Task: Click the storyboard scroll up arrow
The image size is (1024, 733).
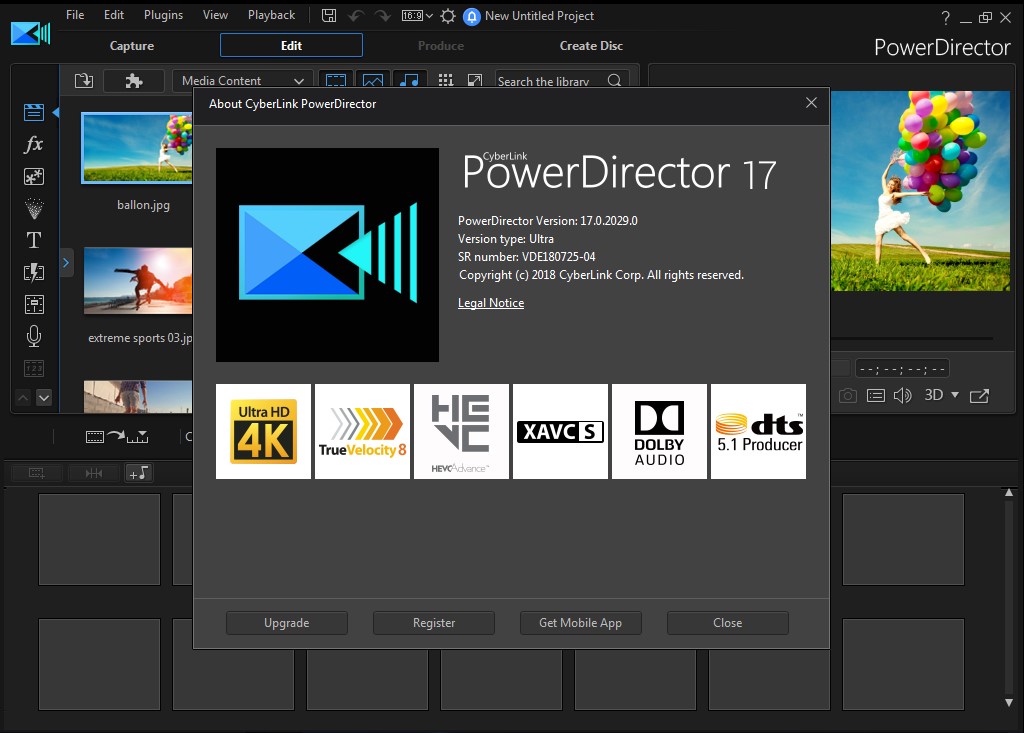Action: click(1009, 493)
